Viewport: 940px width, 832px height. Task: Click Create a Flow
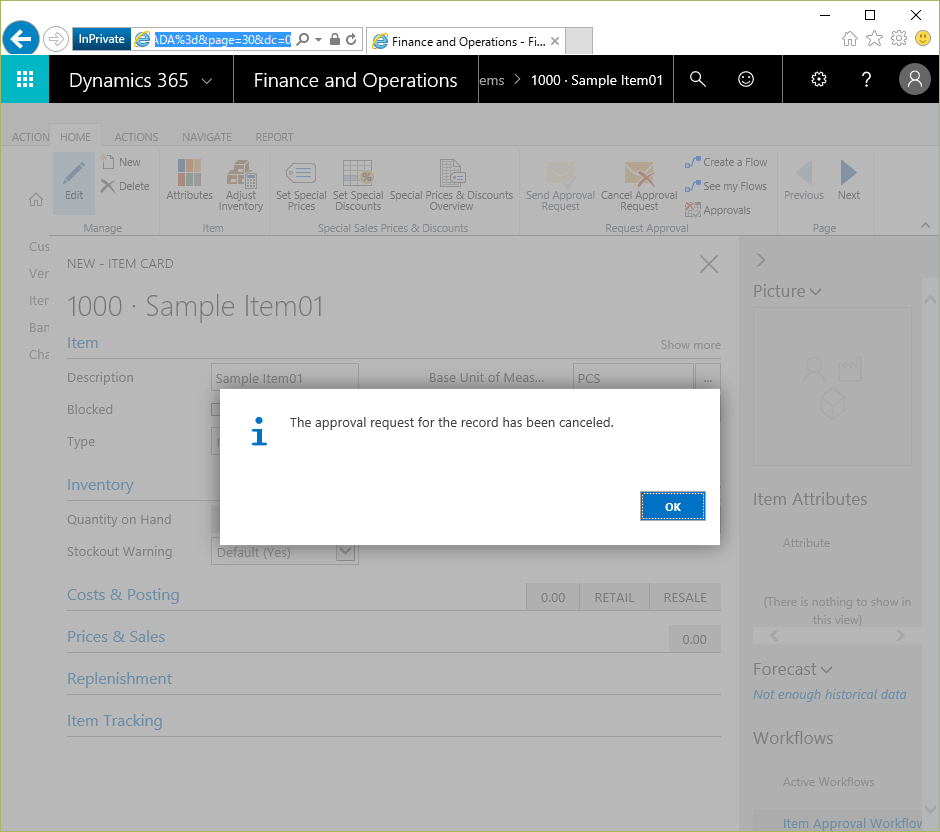pos(726,162)
